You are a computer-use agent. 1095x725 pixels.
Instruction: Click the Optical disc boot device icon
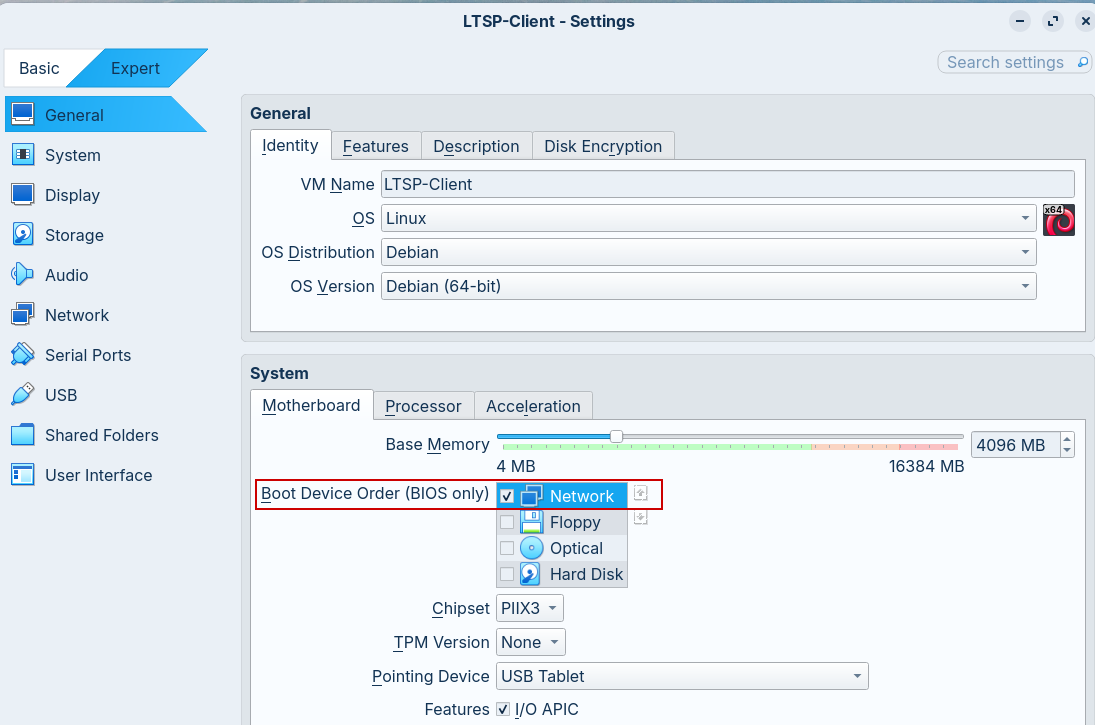[x=531, y=548]
